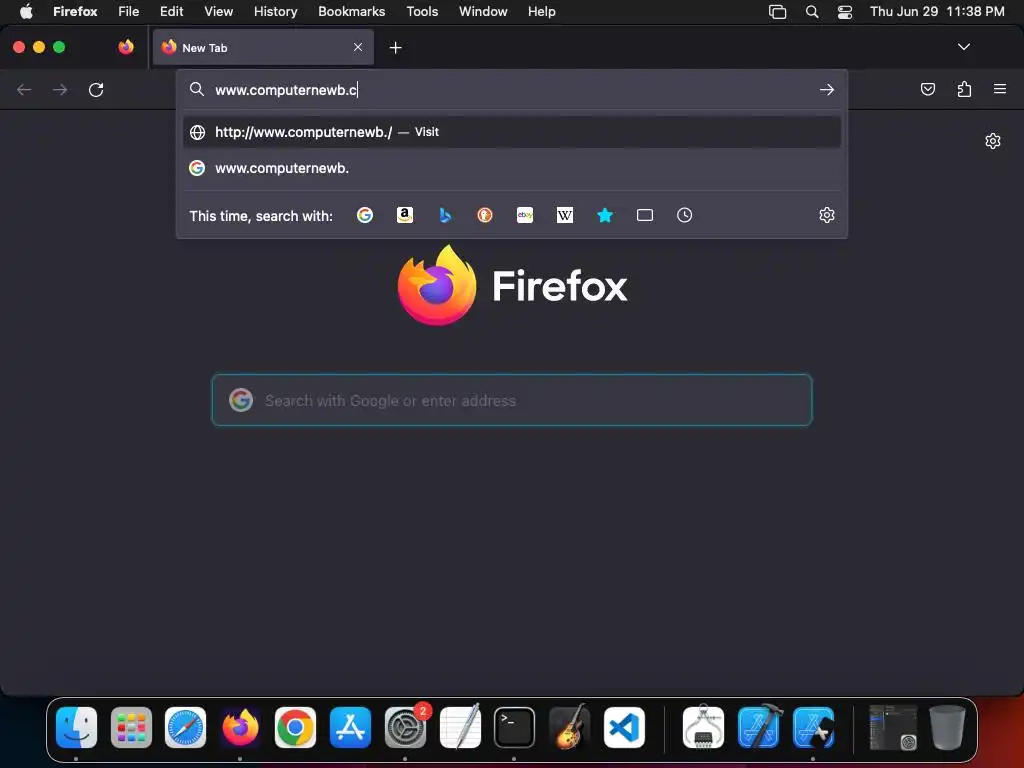Open a new tab with plus button
This screenshot has width=1024, height=768.
click(x=395, y=48)
